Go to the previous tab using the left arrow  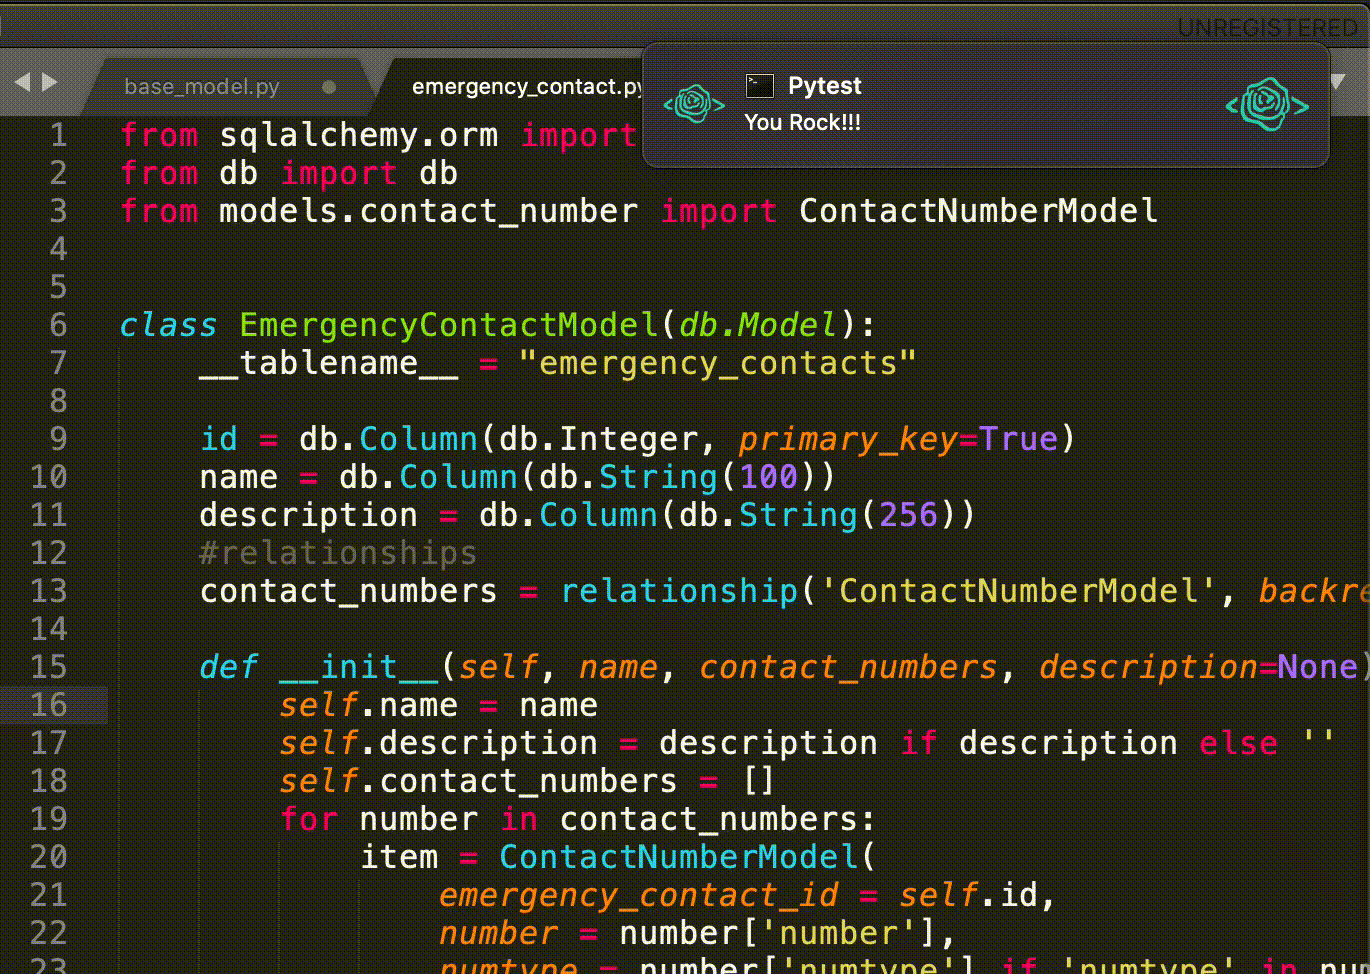point(22,83)
